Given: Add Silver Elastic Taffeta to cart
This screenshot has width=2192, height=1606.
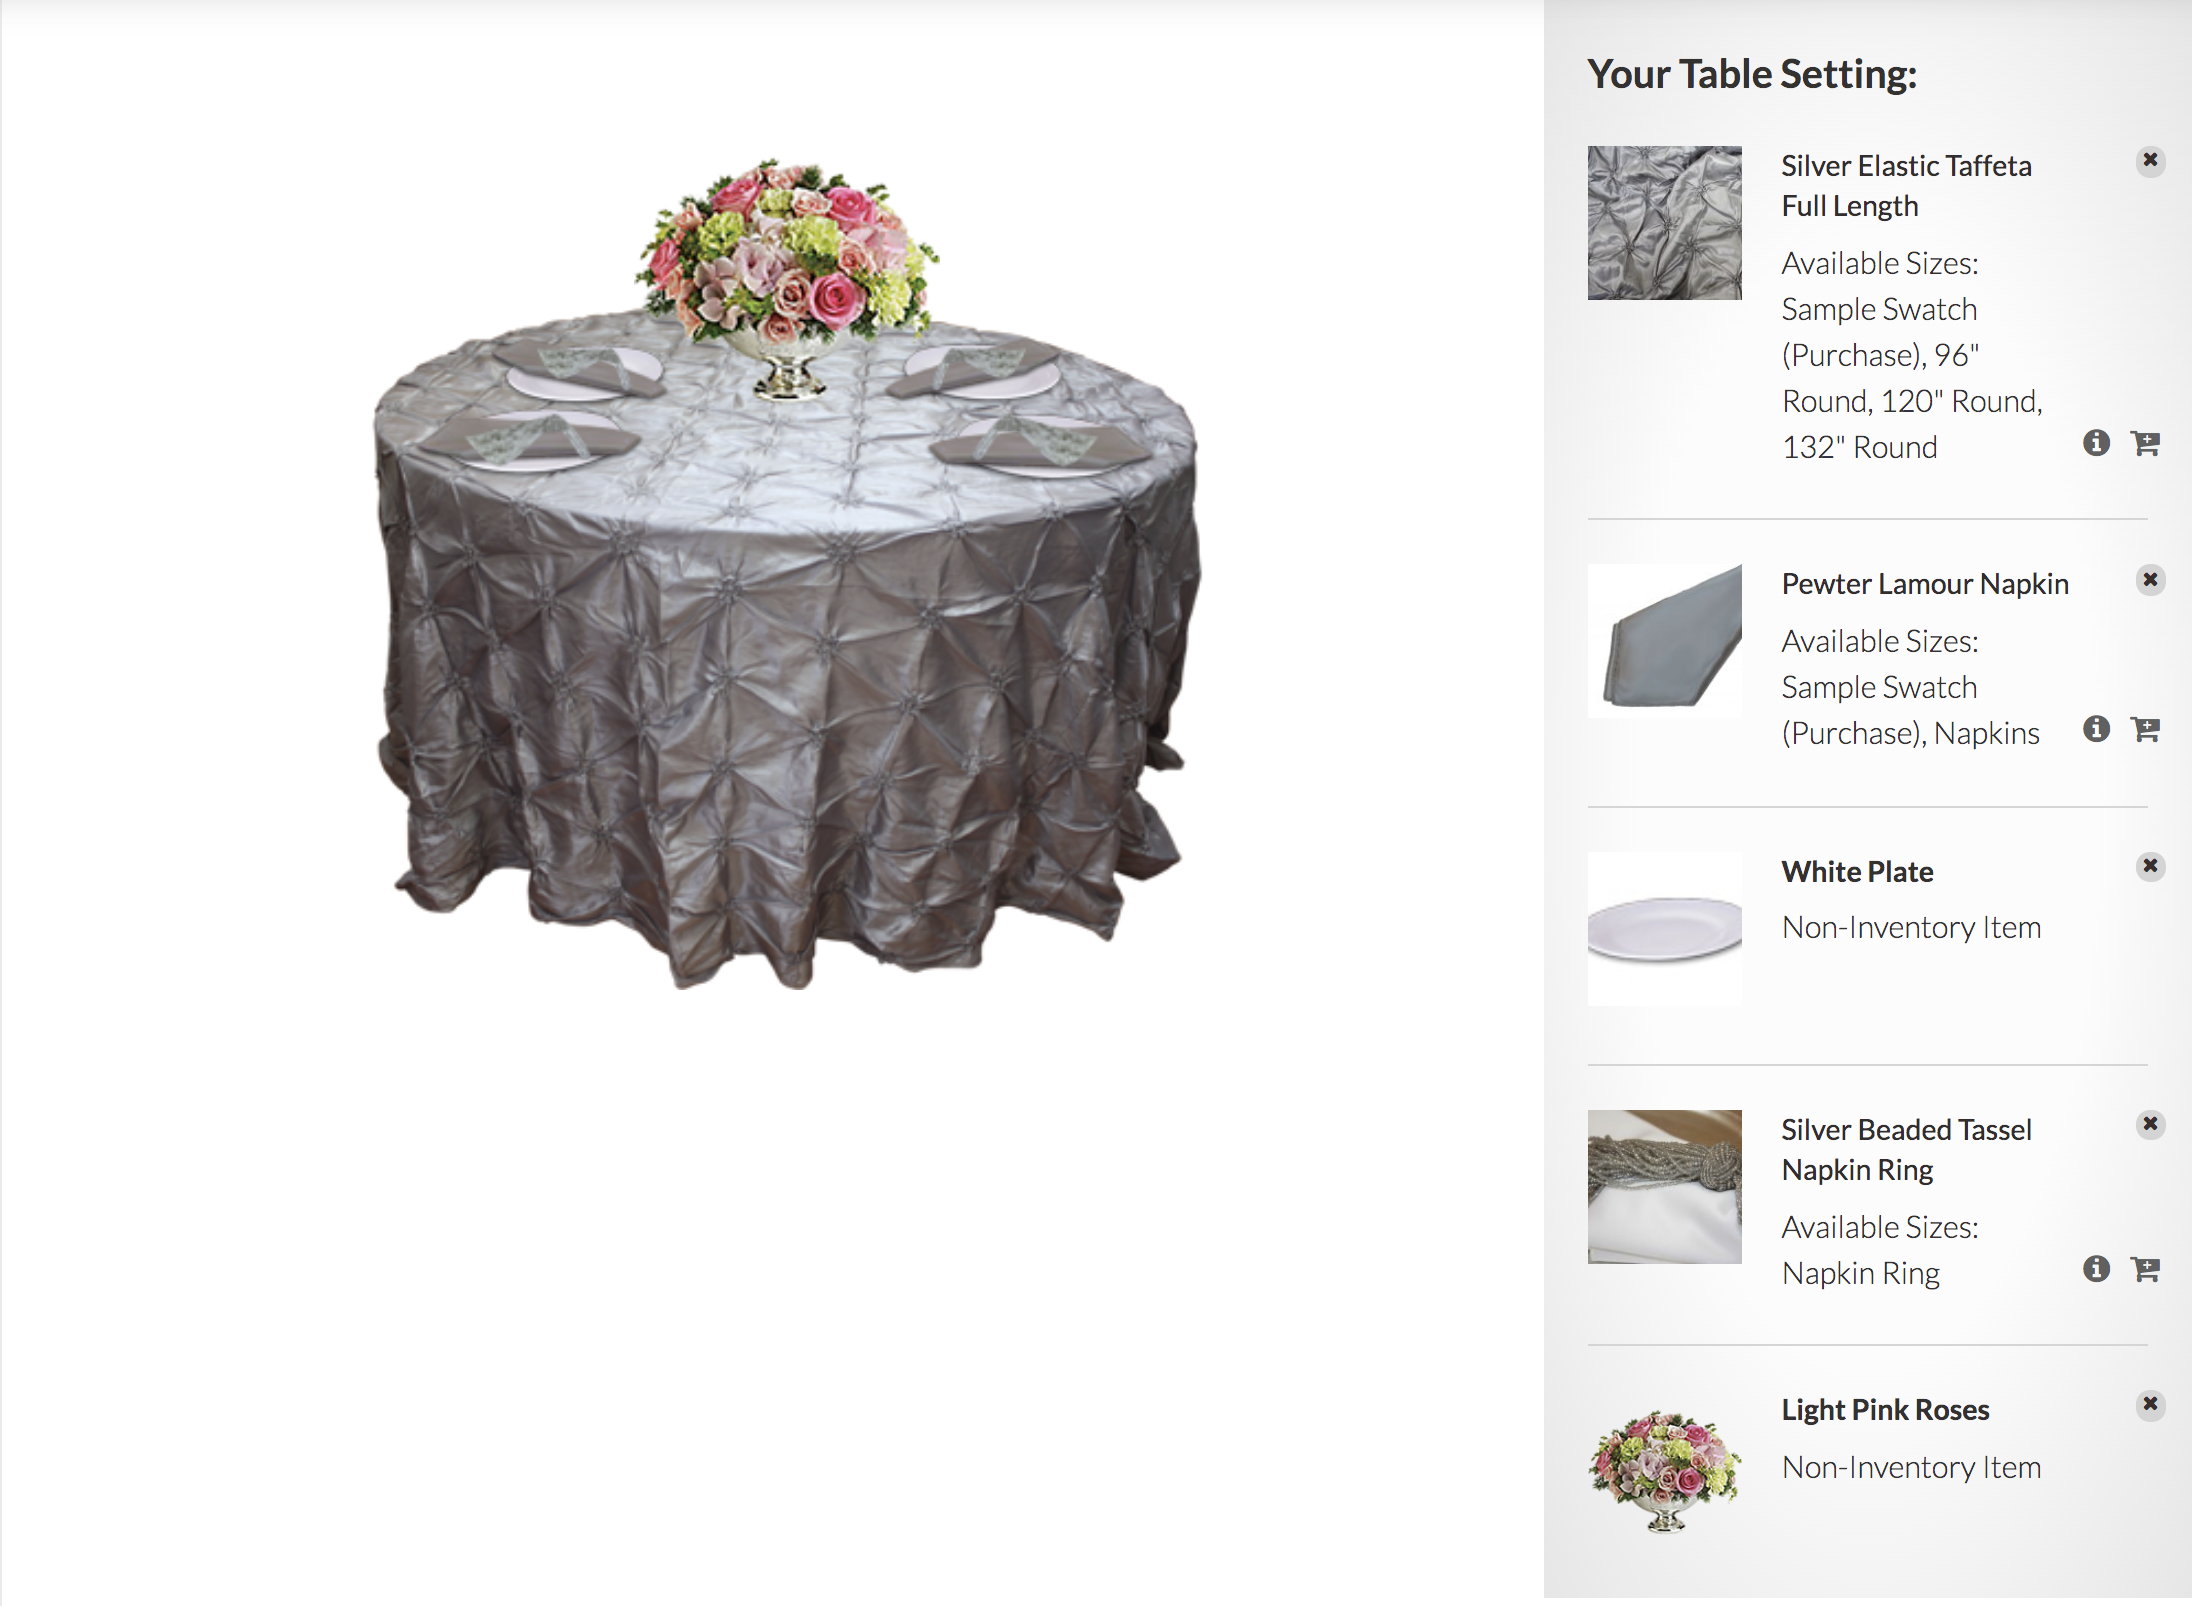Looking at the screenshot, I should pos(2145,443).
